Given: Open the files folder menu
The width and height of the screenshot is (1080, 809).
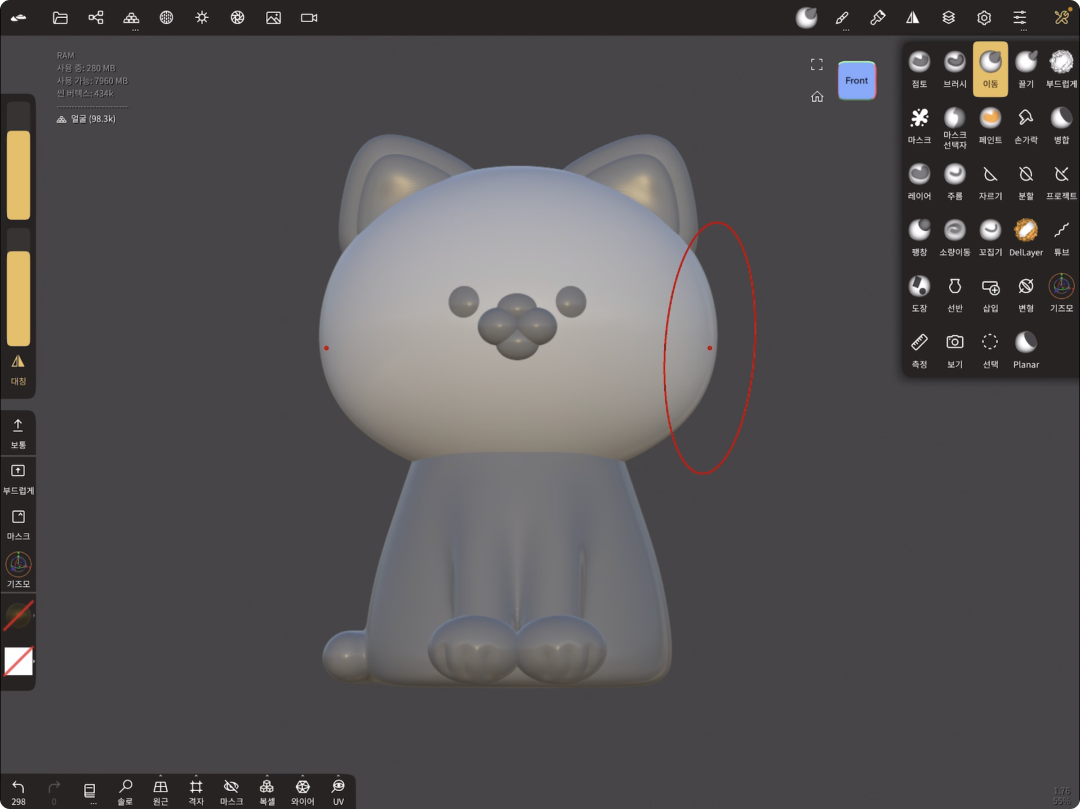Looking at the screenshot, I should coord(60,17).
